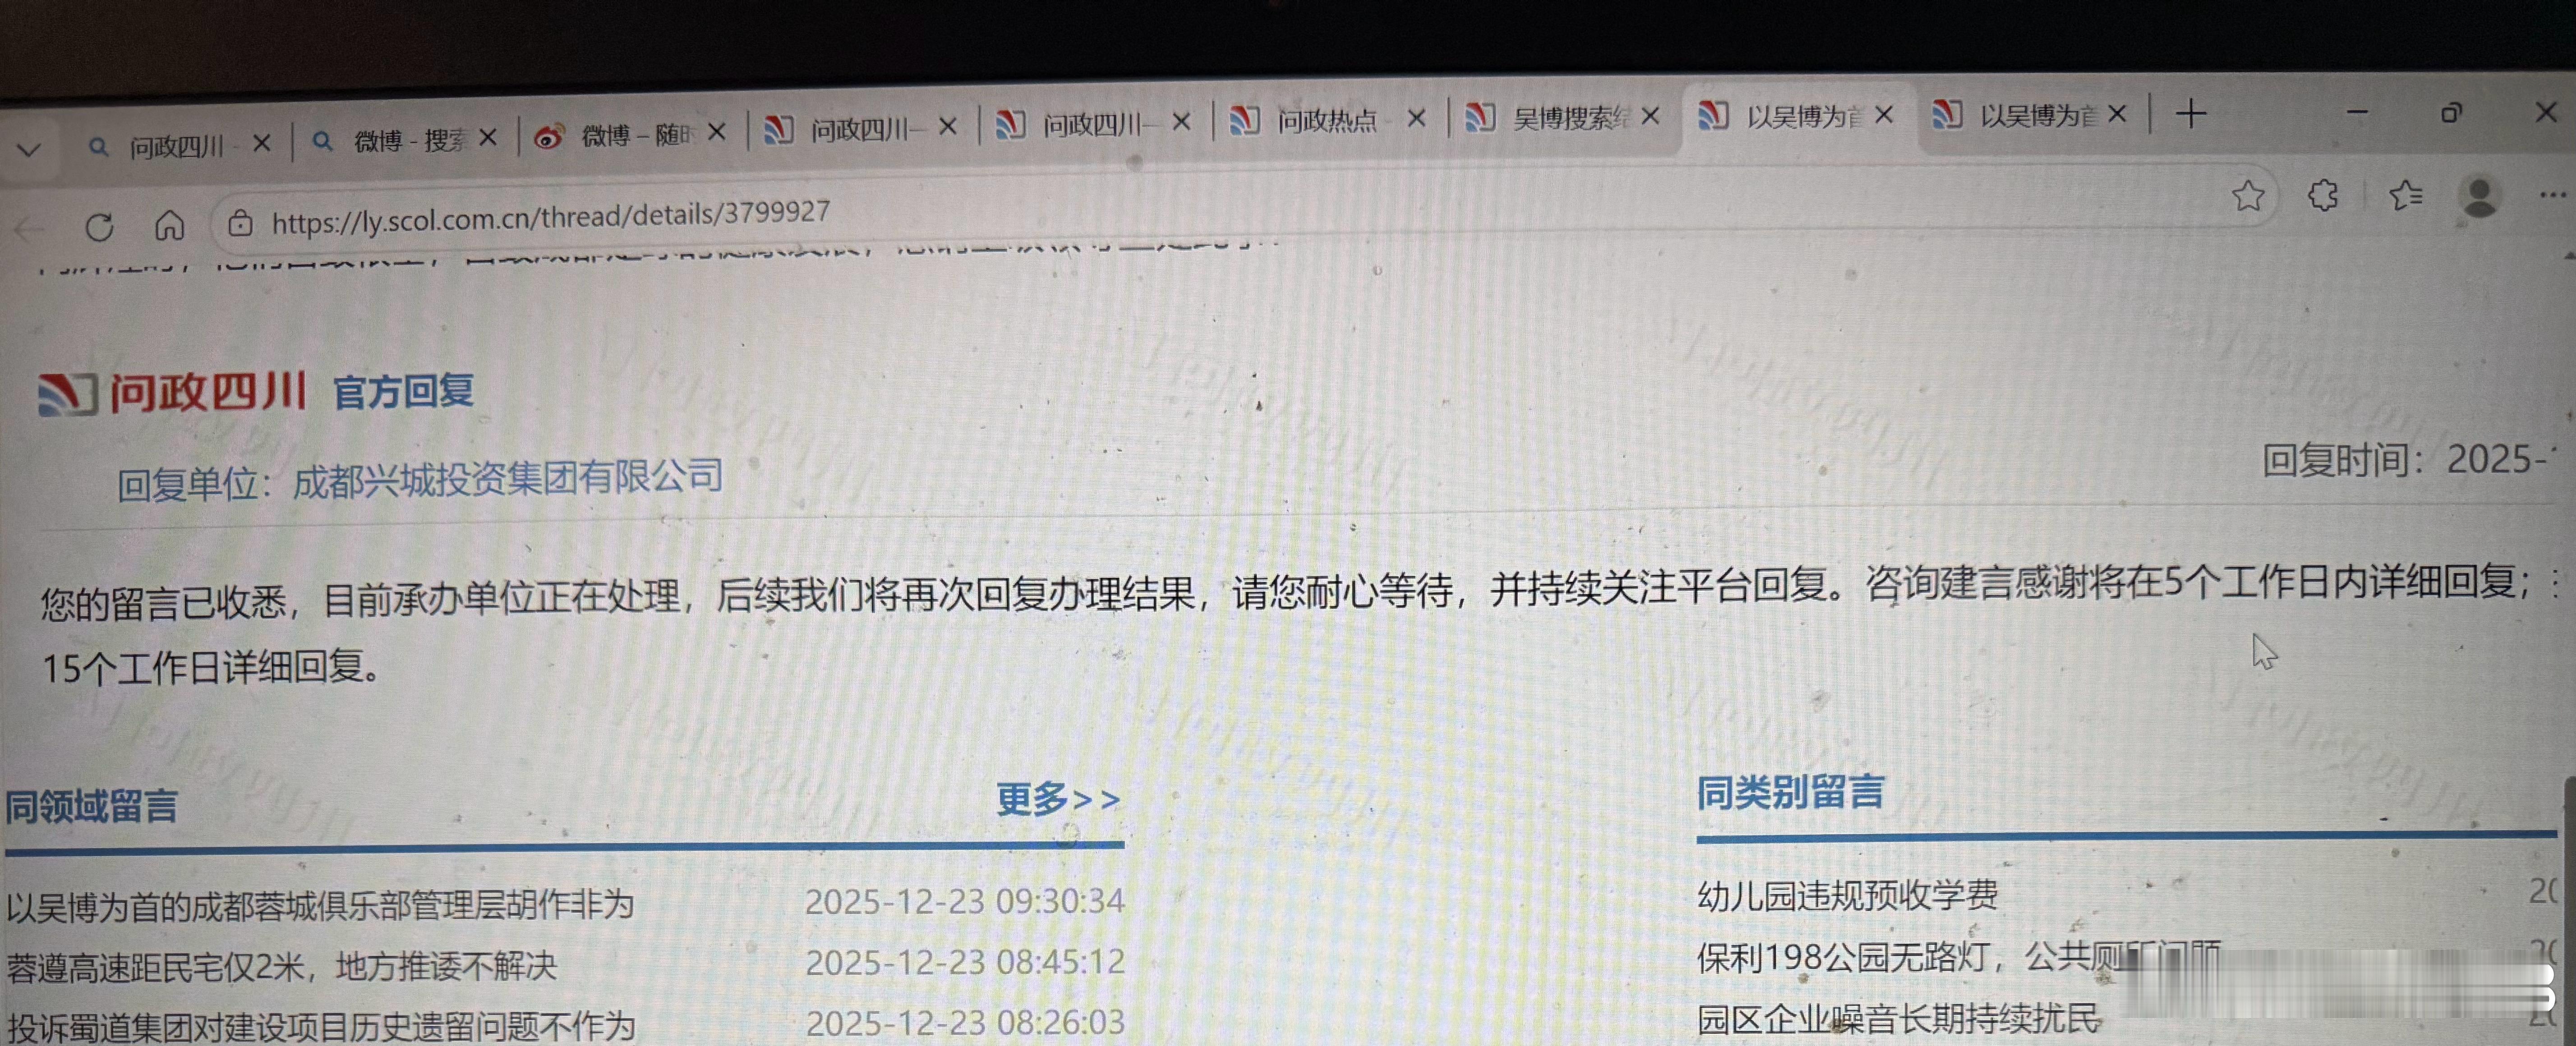Open 幼儿园违规预收学费 message link
The height and width of the screenshot is (1046, 2576).
[x=1847, y=894]
